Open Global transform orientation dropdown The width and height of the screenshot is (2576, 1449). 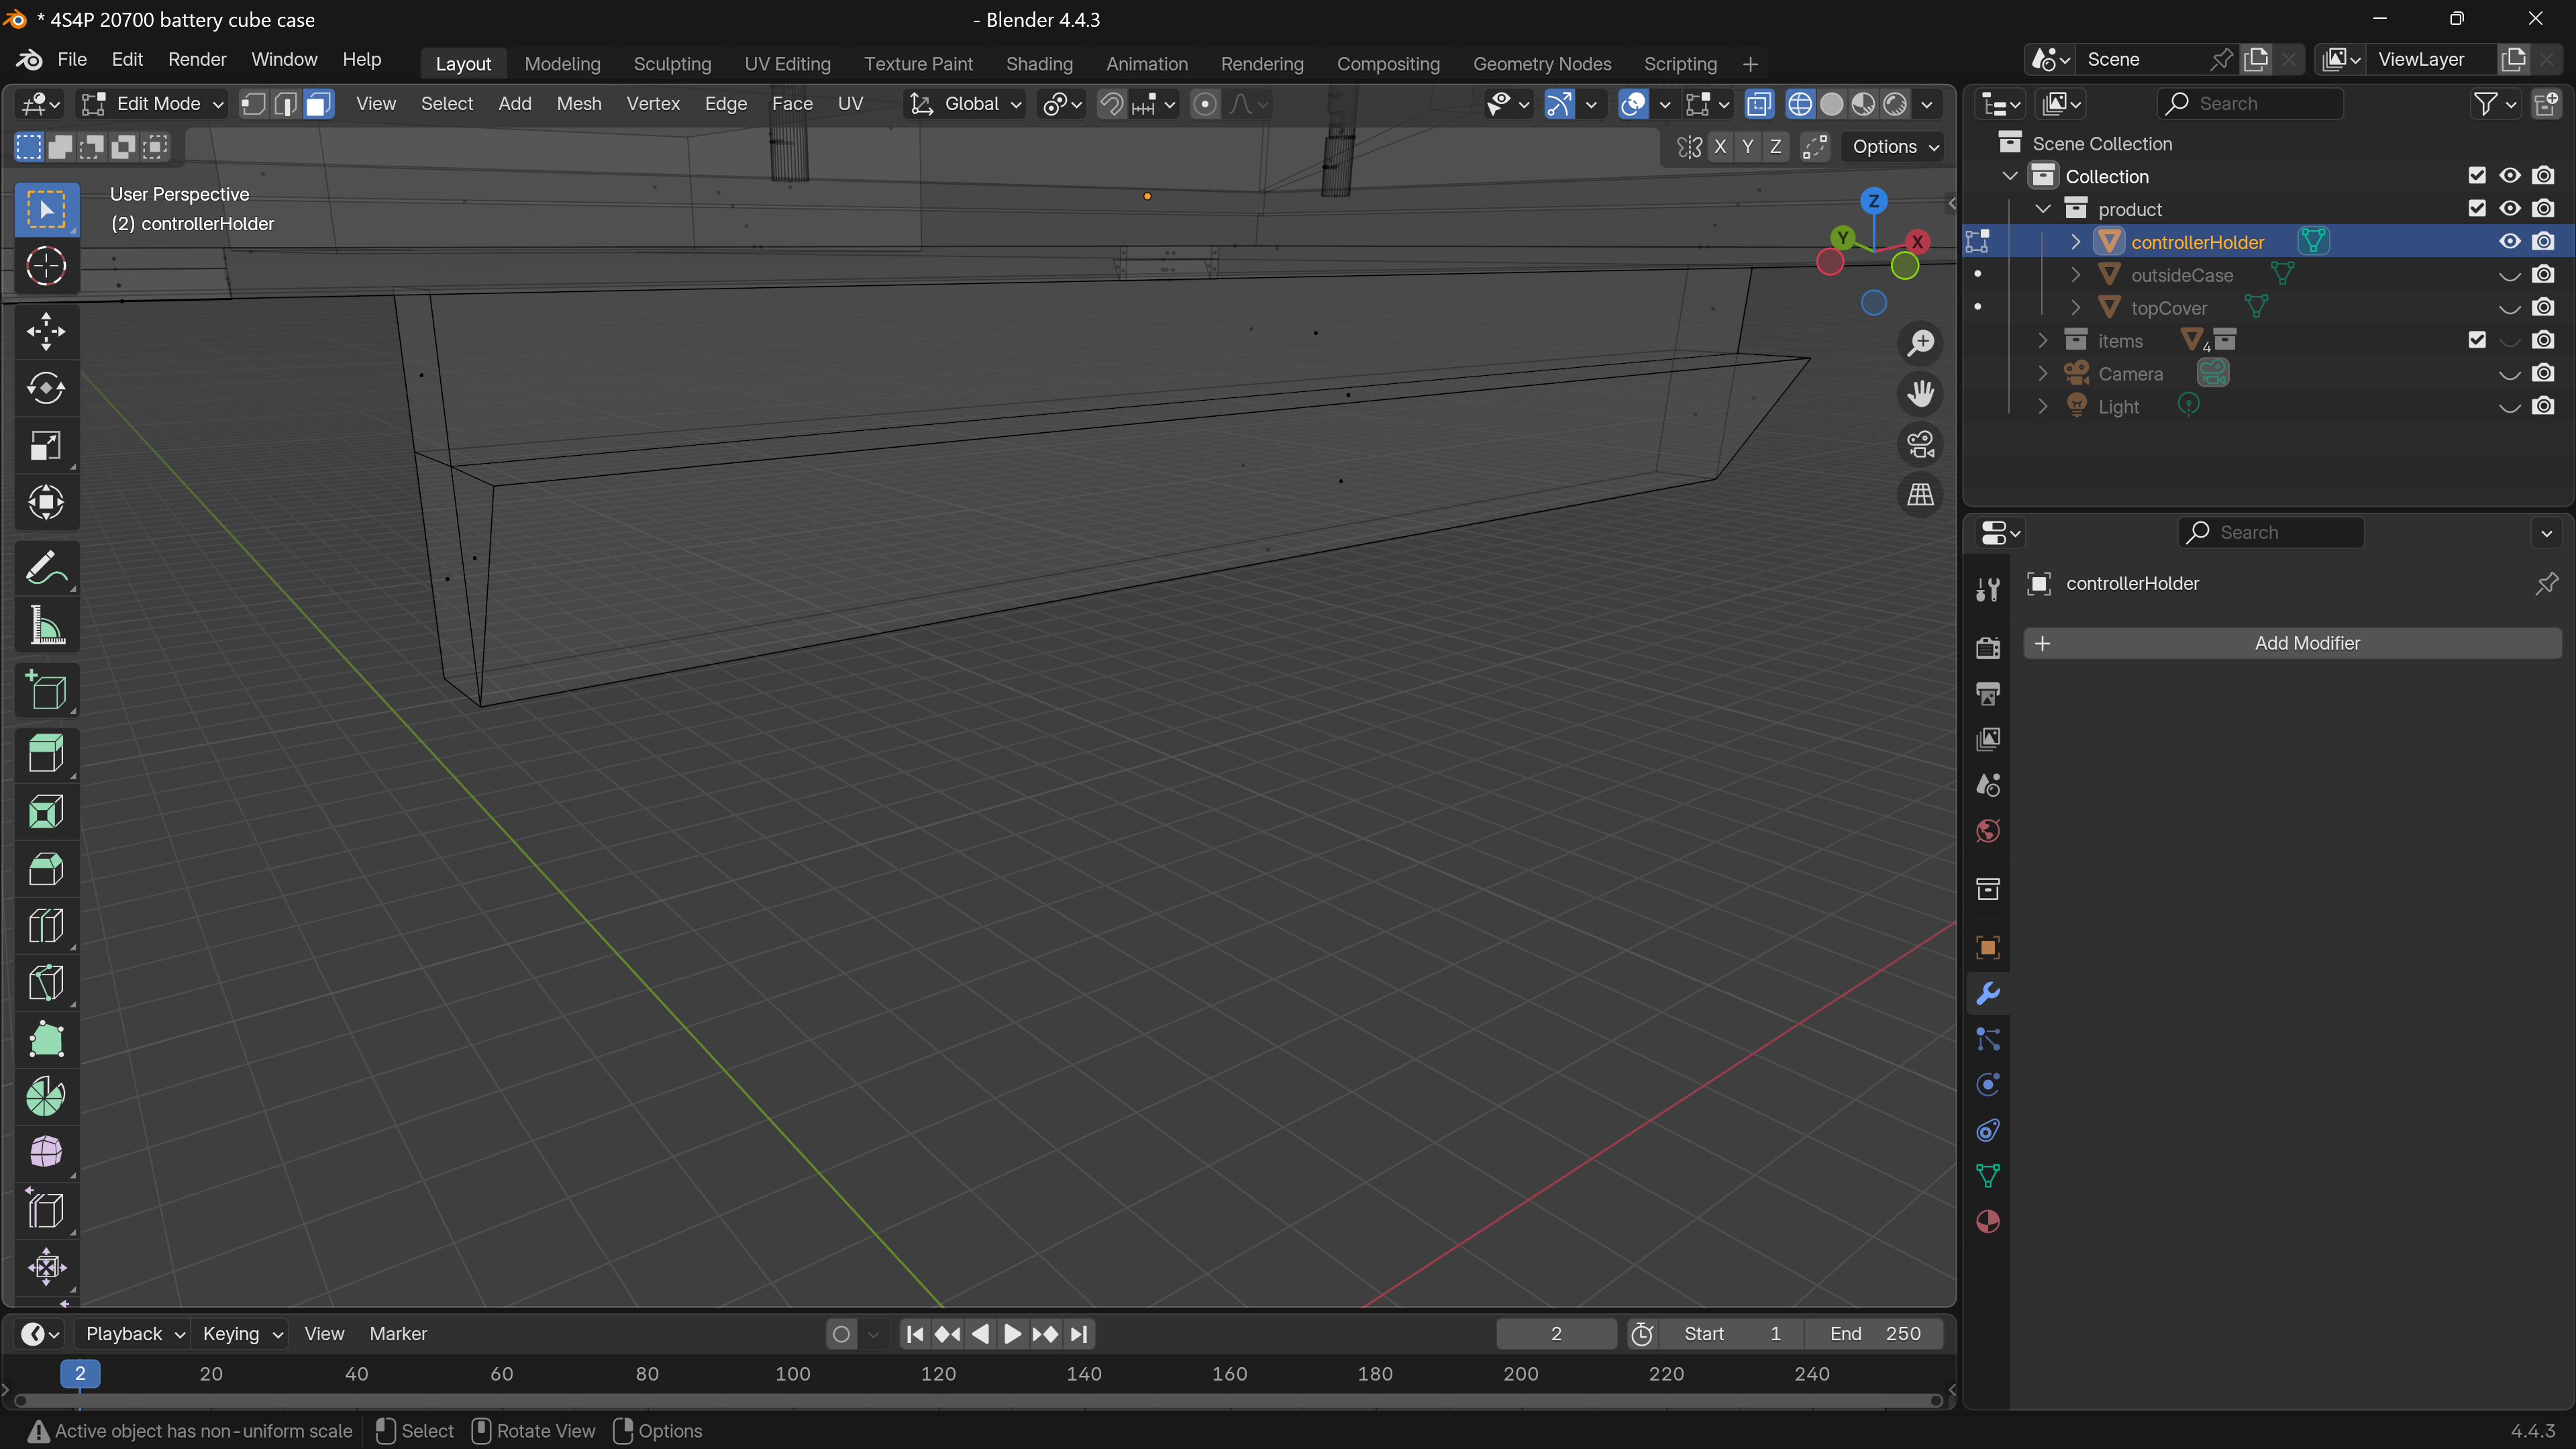pos(966,104)
